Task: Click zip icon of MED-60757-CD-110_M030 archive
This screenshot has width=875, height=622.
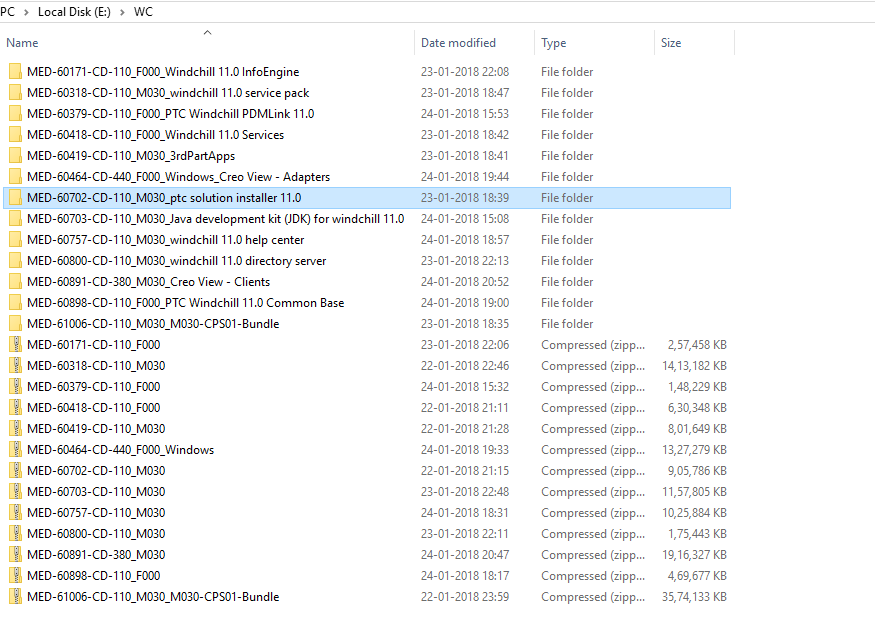Action: click(16, 513)
